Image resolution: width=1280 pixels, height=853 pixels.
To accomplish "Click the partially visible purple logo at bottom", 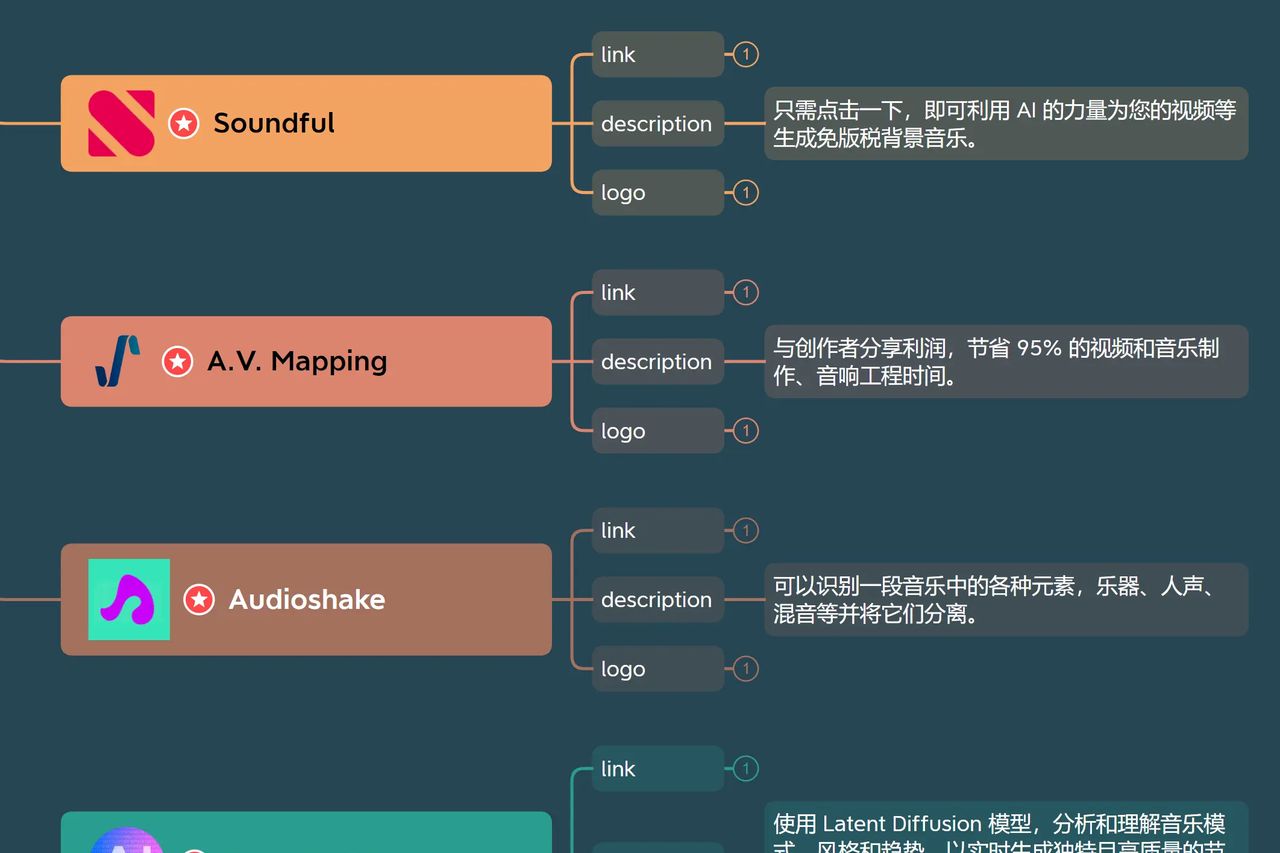I will (128, 845).
